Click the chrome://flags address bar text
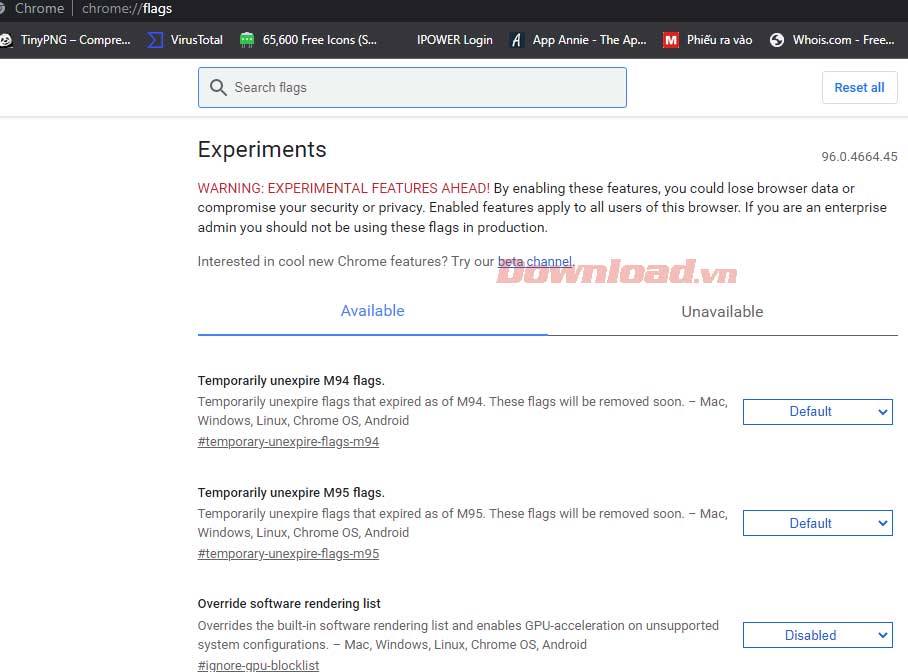This screenshot has height=672, width=908. [x=127, y=9]
